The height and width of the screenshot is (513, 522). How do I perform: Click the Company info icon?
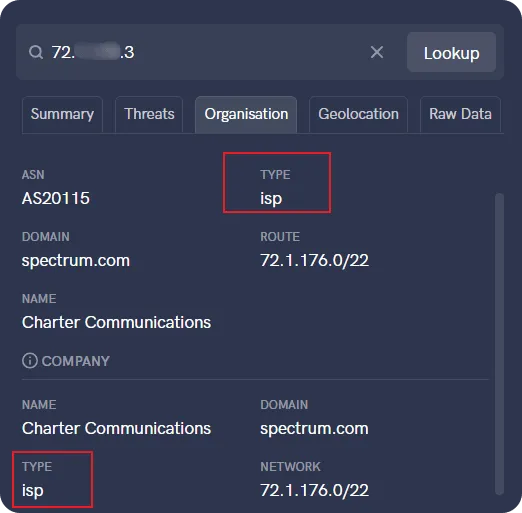tap(30, 361)
